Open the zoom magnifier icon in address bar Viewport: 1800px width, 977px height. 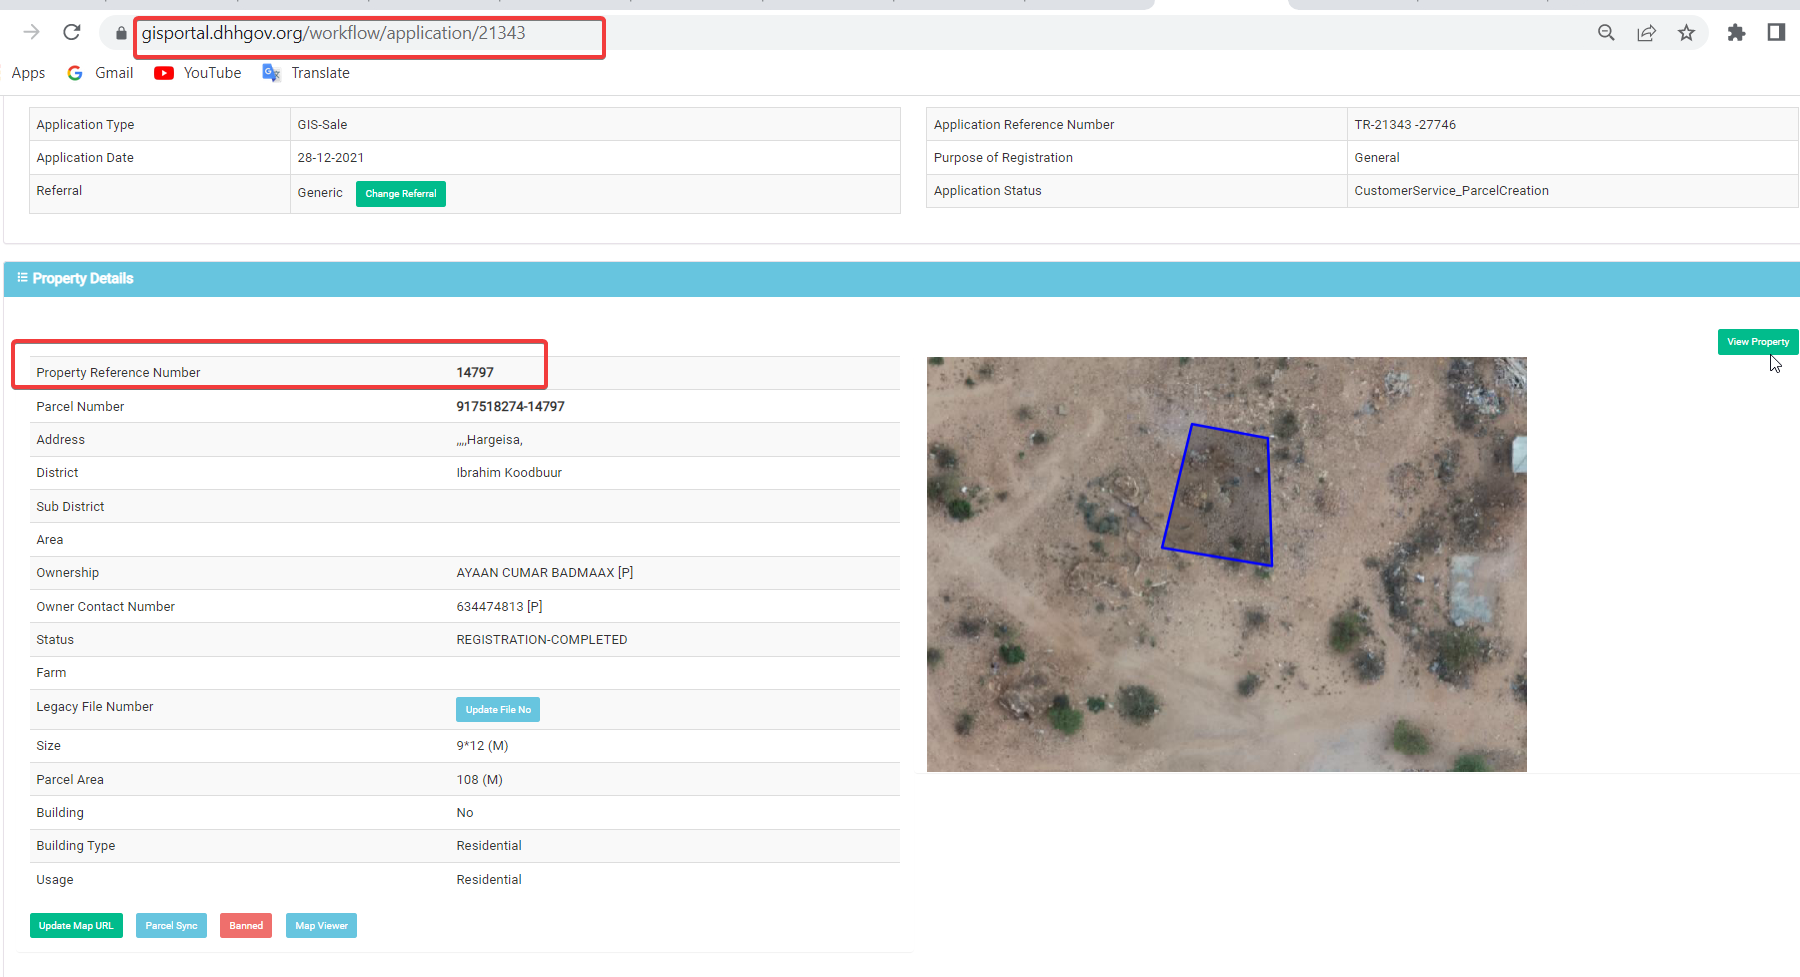coord(1606,33)
